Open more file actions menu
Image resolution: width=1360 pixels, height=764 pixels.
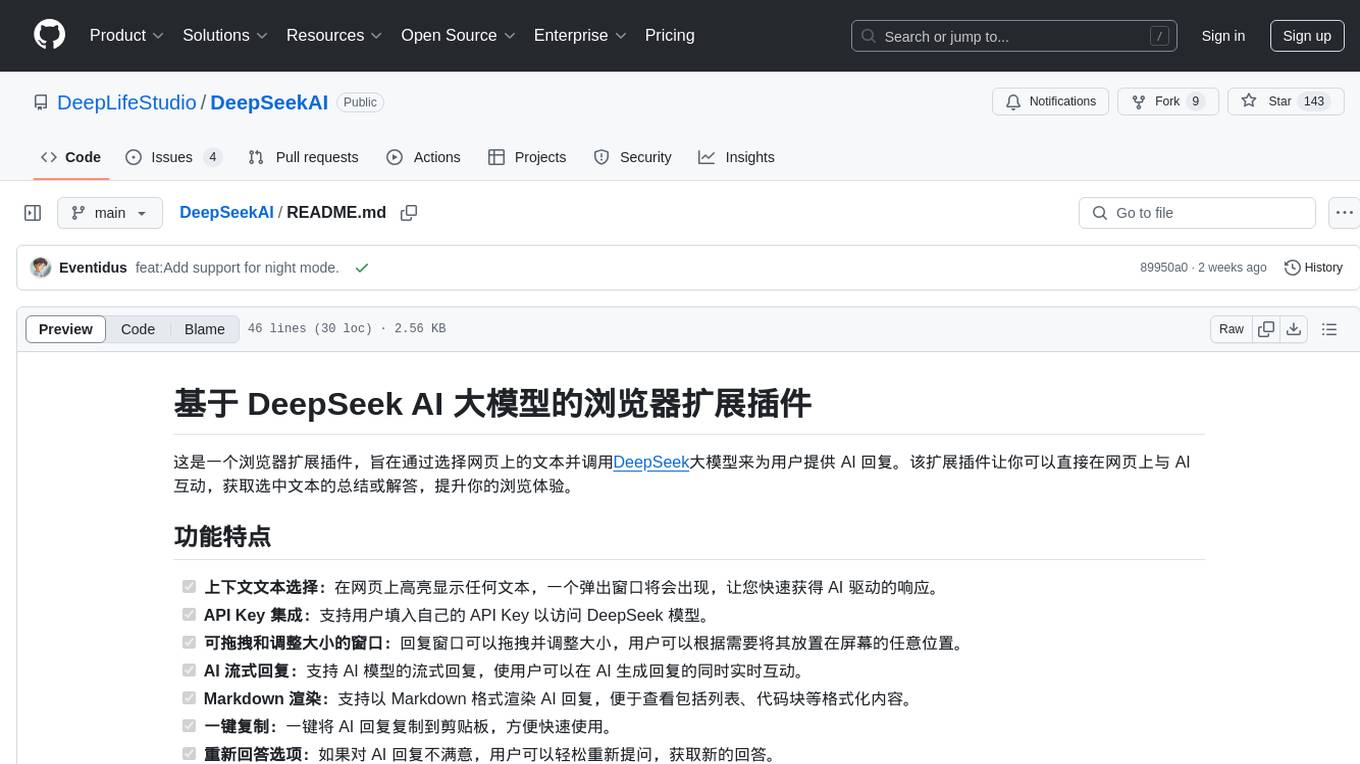[x=1344, y=213]
